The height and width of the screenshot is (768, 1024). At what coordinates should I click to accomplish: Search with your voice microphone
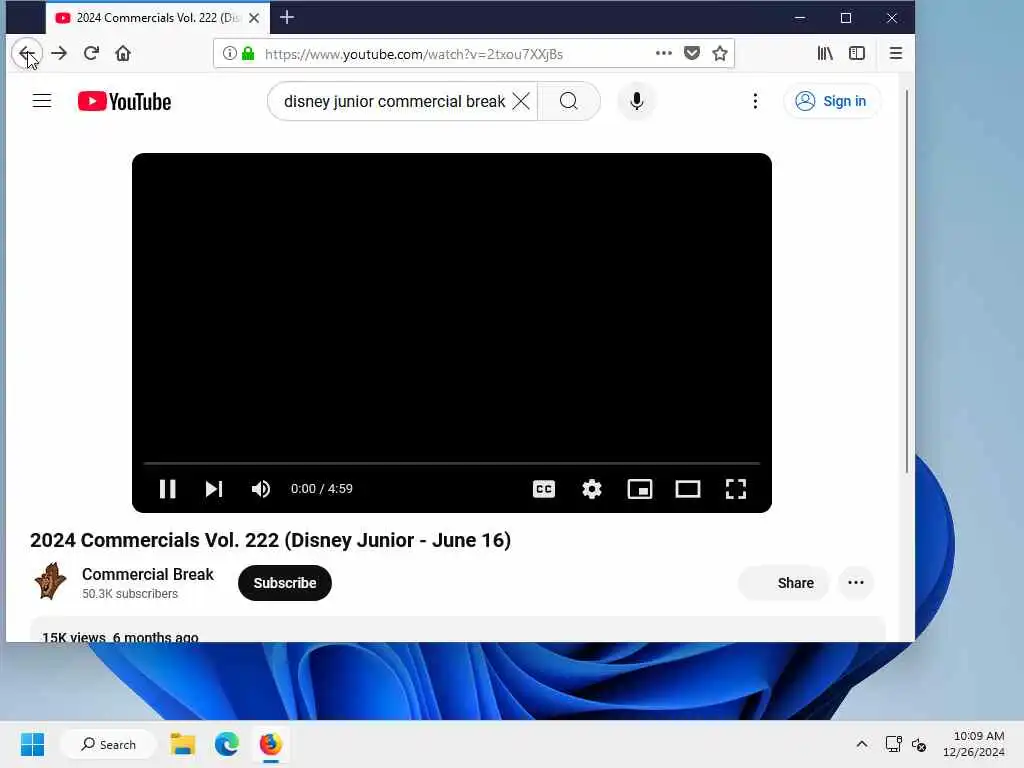637,101
